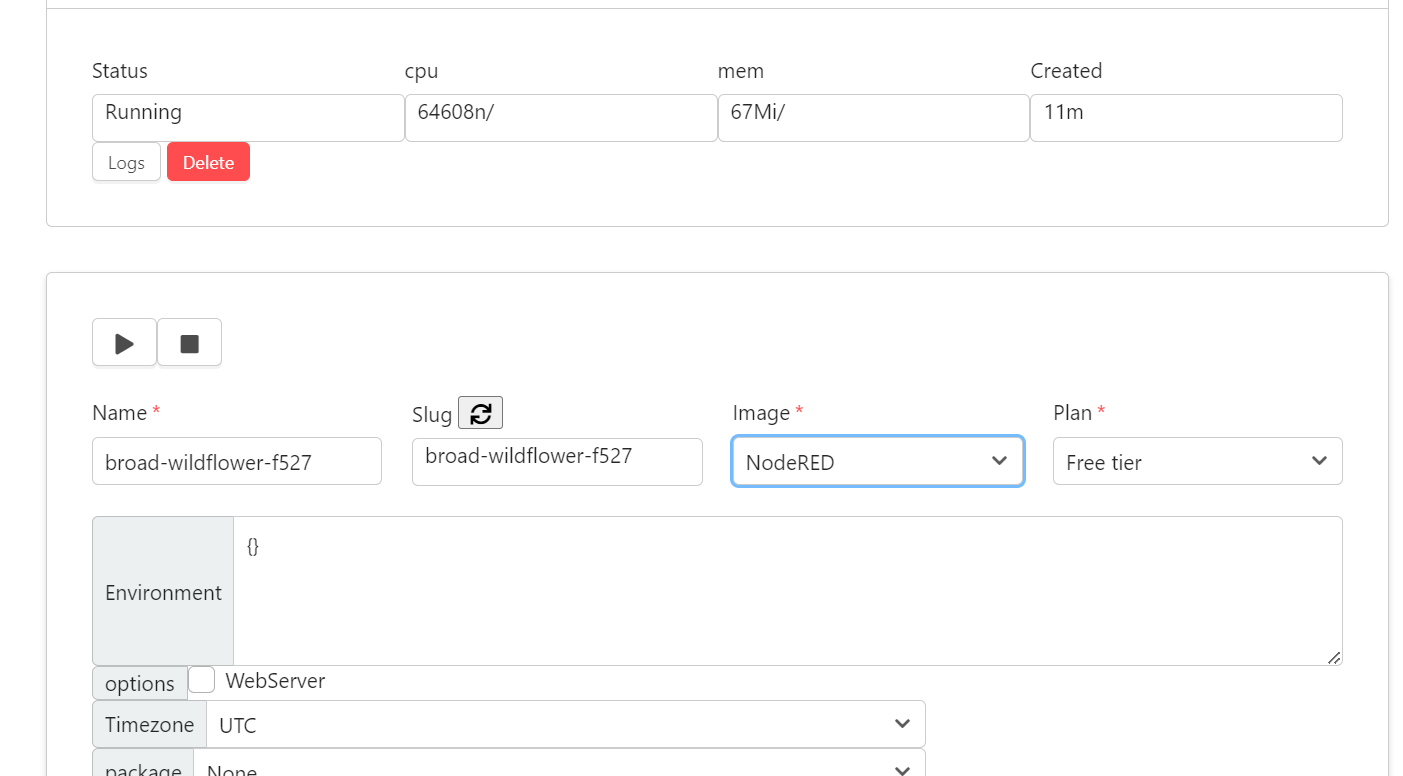
Task: Click the red Delete button
Action: tap(208, 162)
